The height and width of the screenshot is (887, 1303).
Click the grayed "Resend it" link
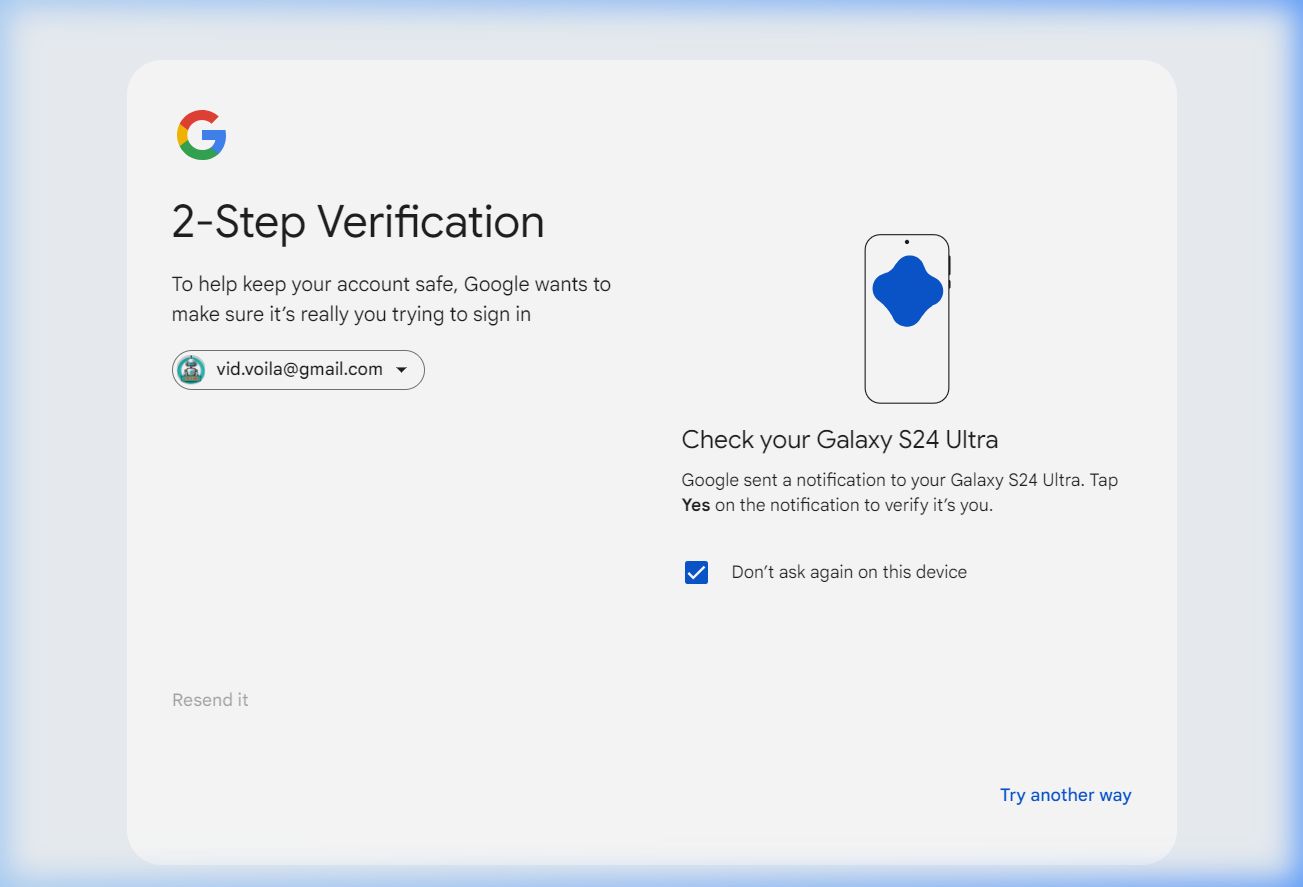coord(210,700)
